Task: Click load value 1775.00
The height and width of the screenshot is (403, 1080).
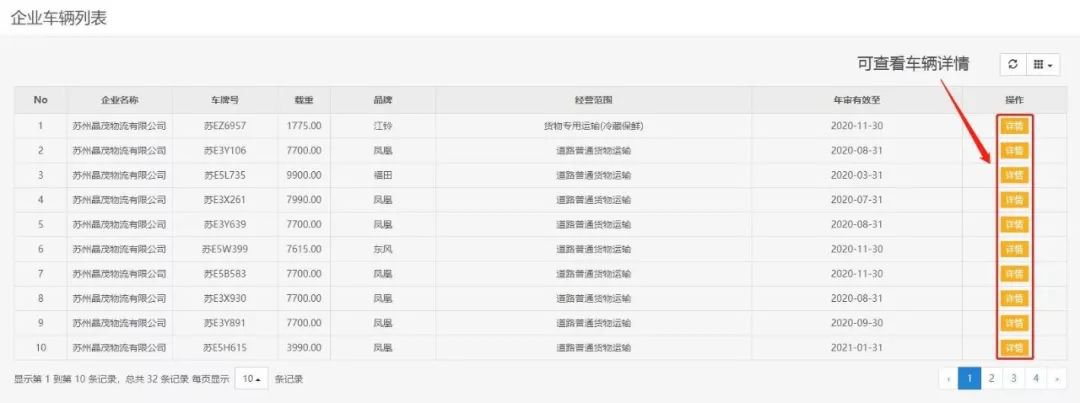Action: click(x=304, y=126)
